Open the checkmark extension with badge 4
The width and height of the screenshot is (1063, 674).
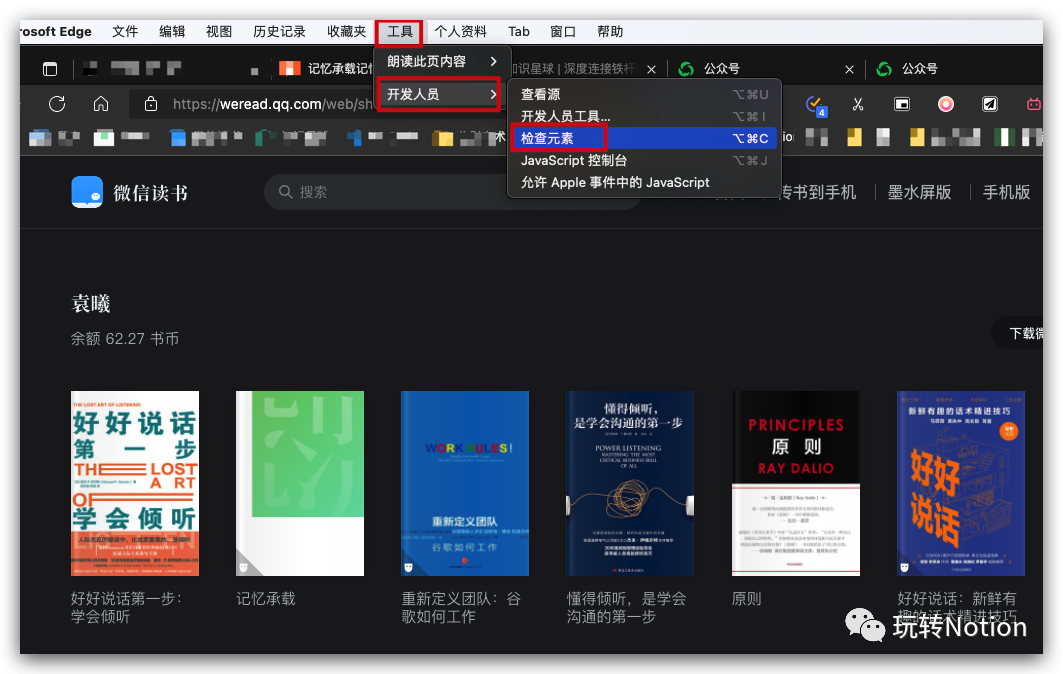[x=814, y=104]
